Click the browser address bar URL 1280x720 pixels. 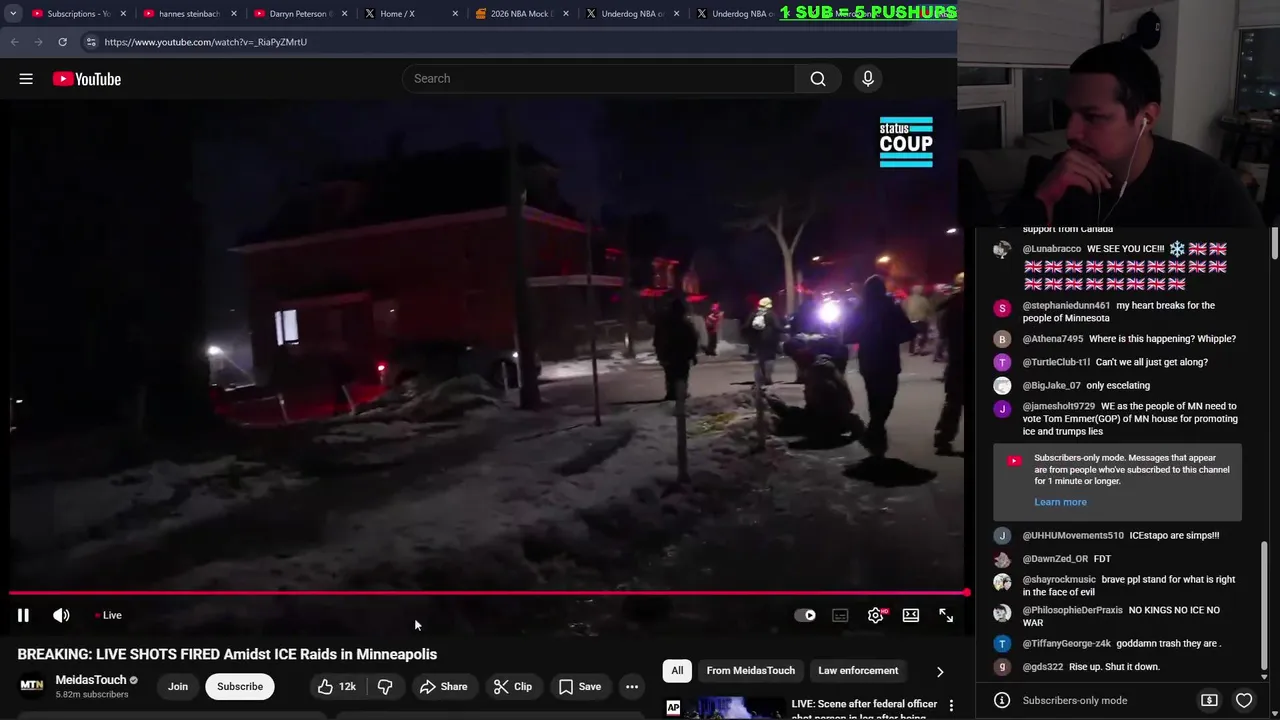tap(205, 42)
